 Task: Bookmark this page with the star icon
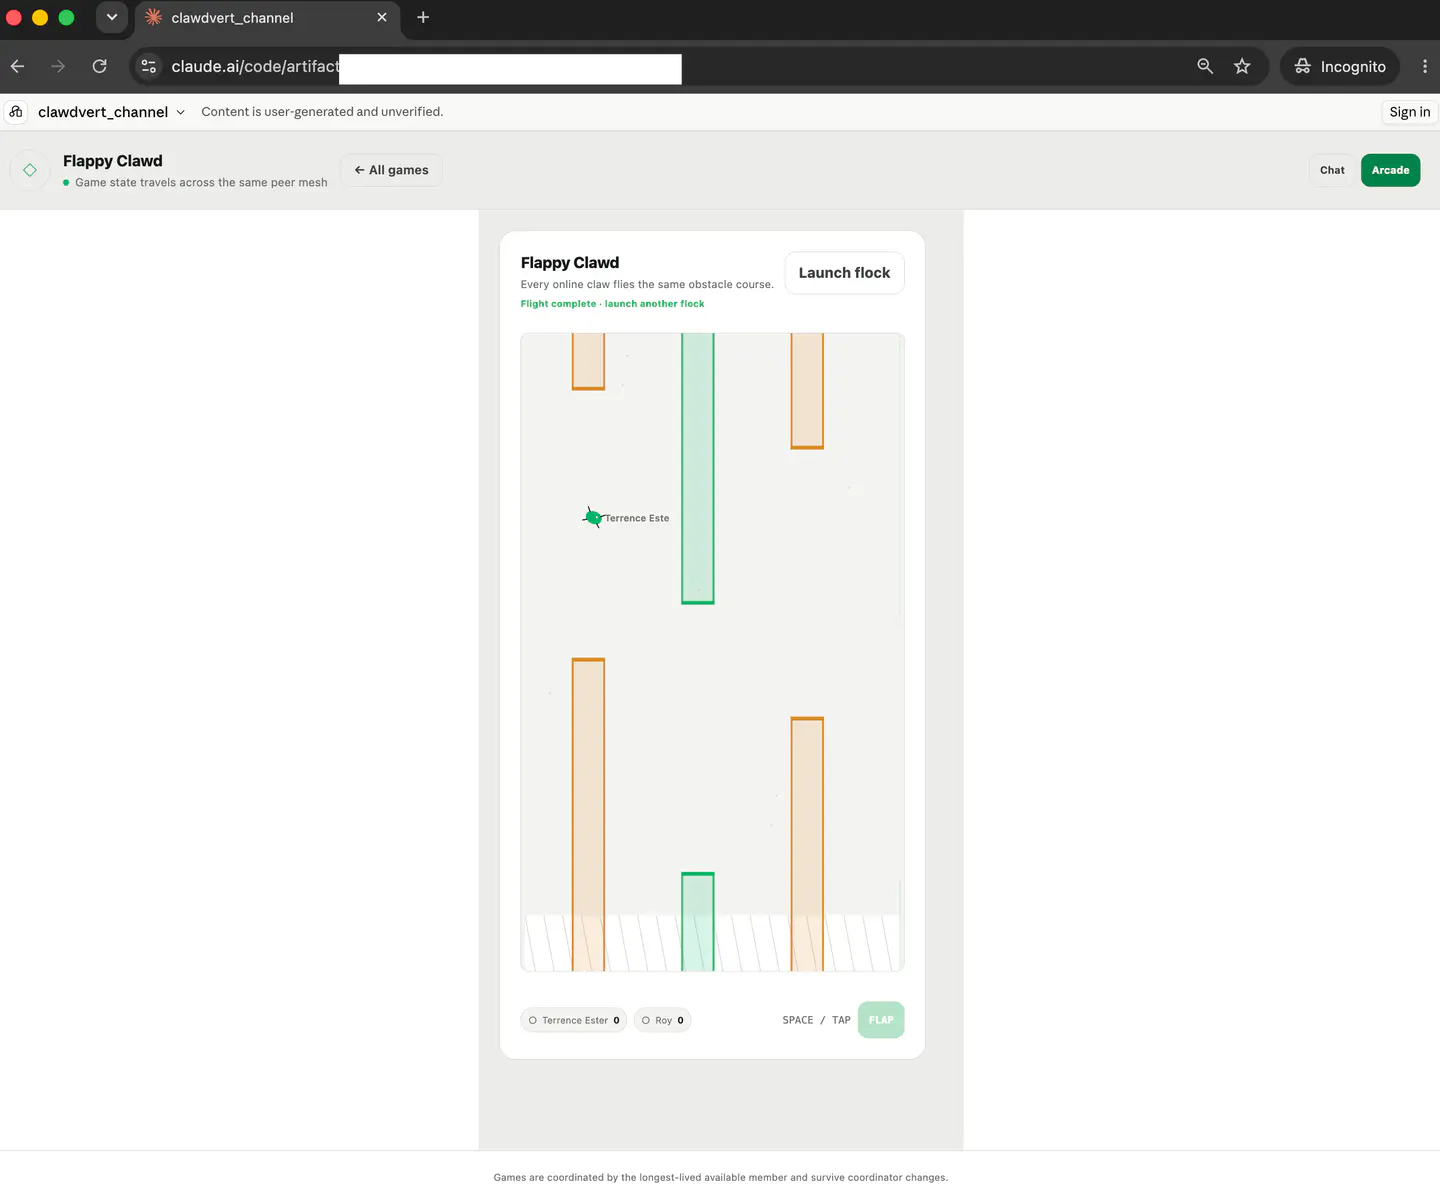1242,66
